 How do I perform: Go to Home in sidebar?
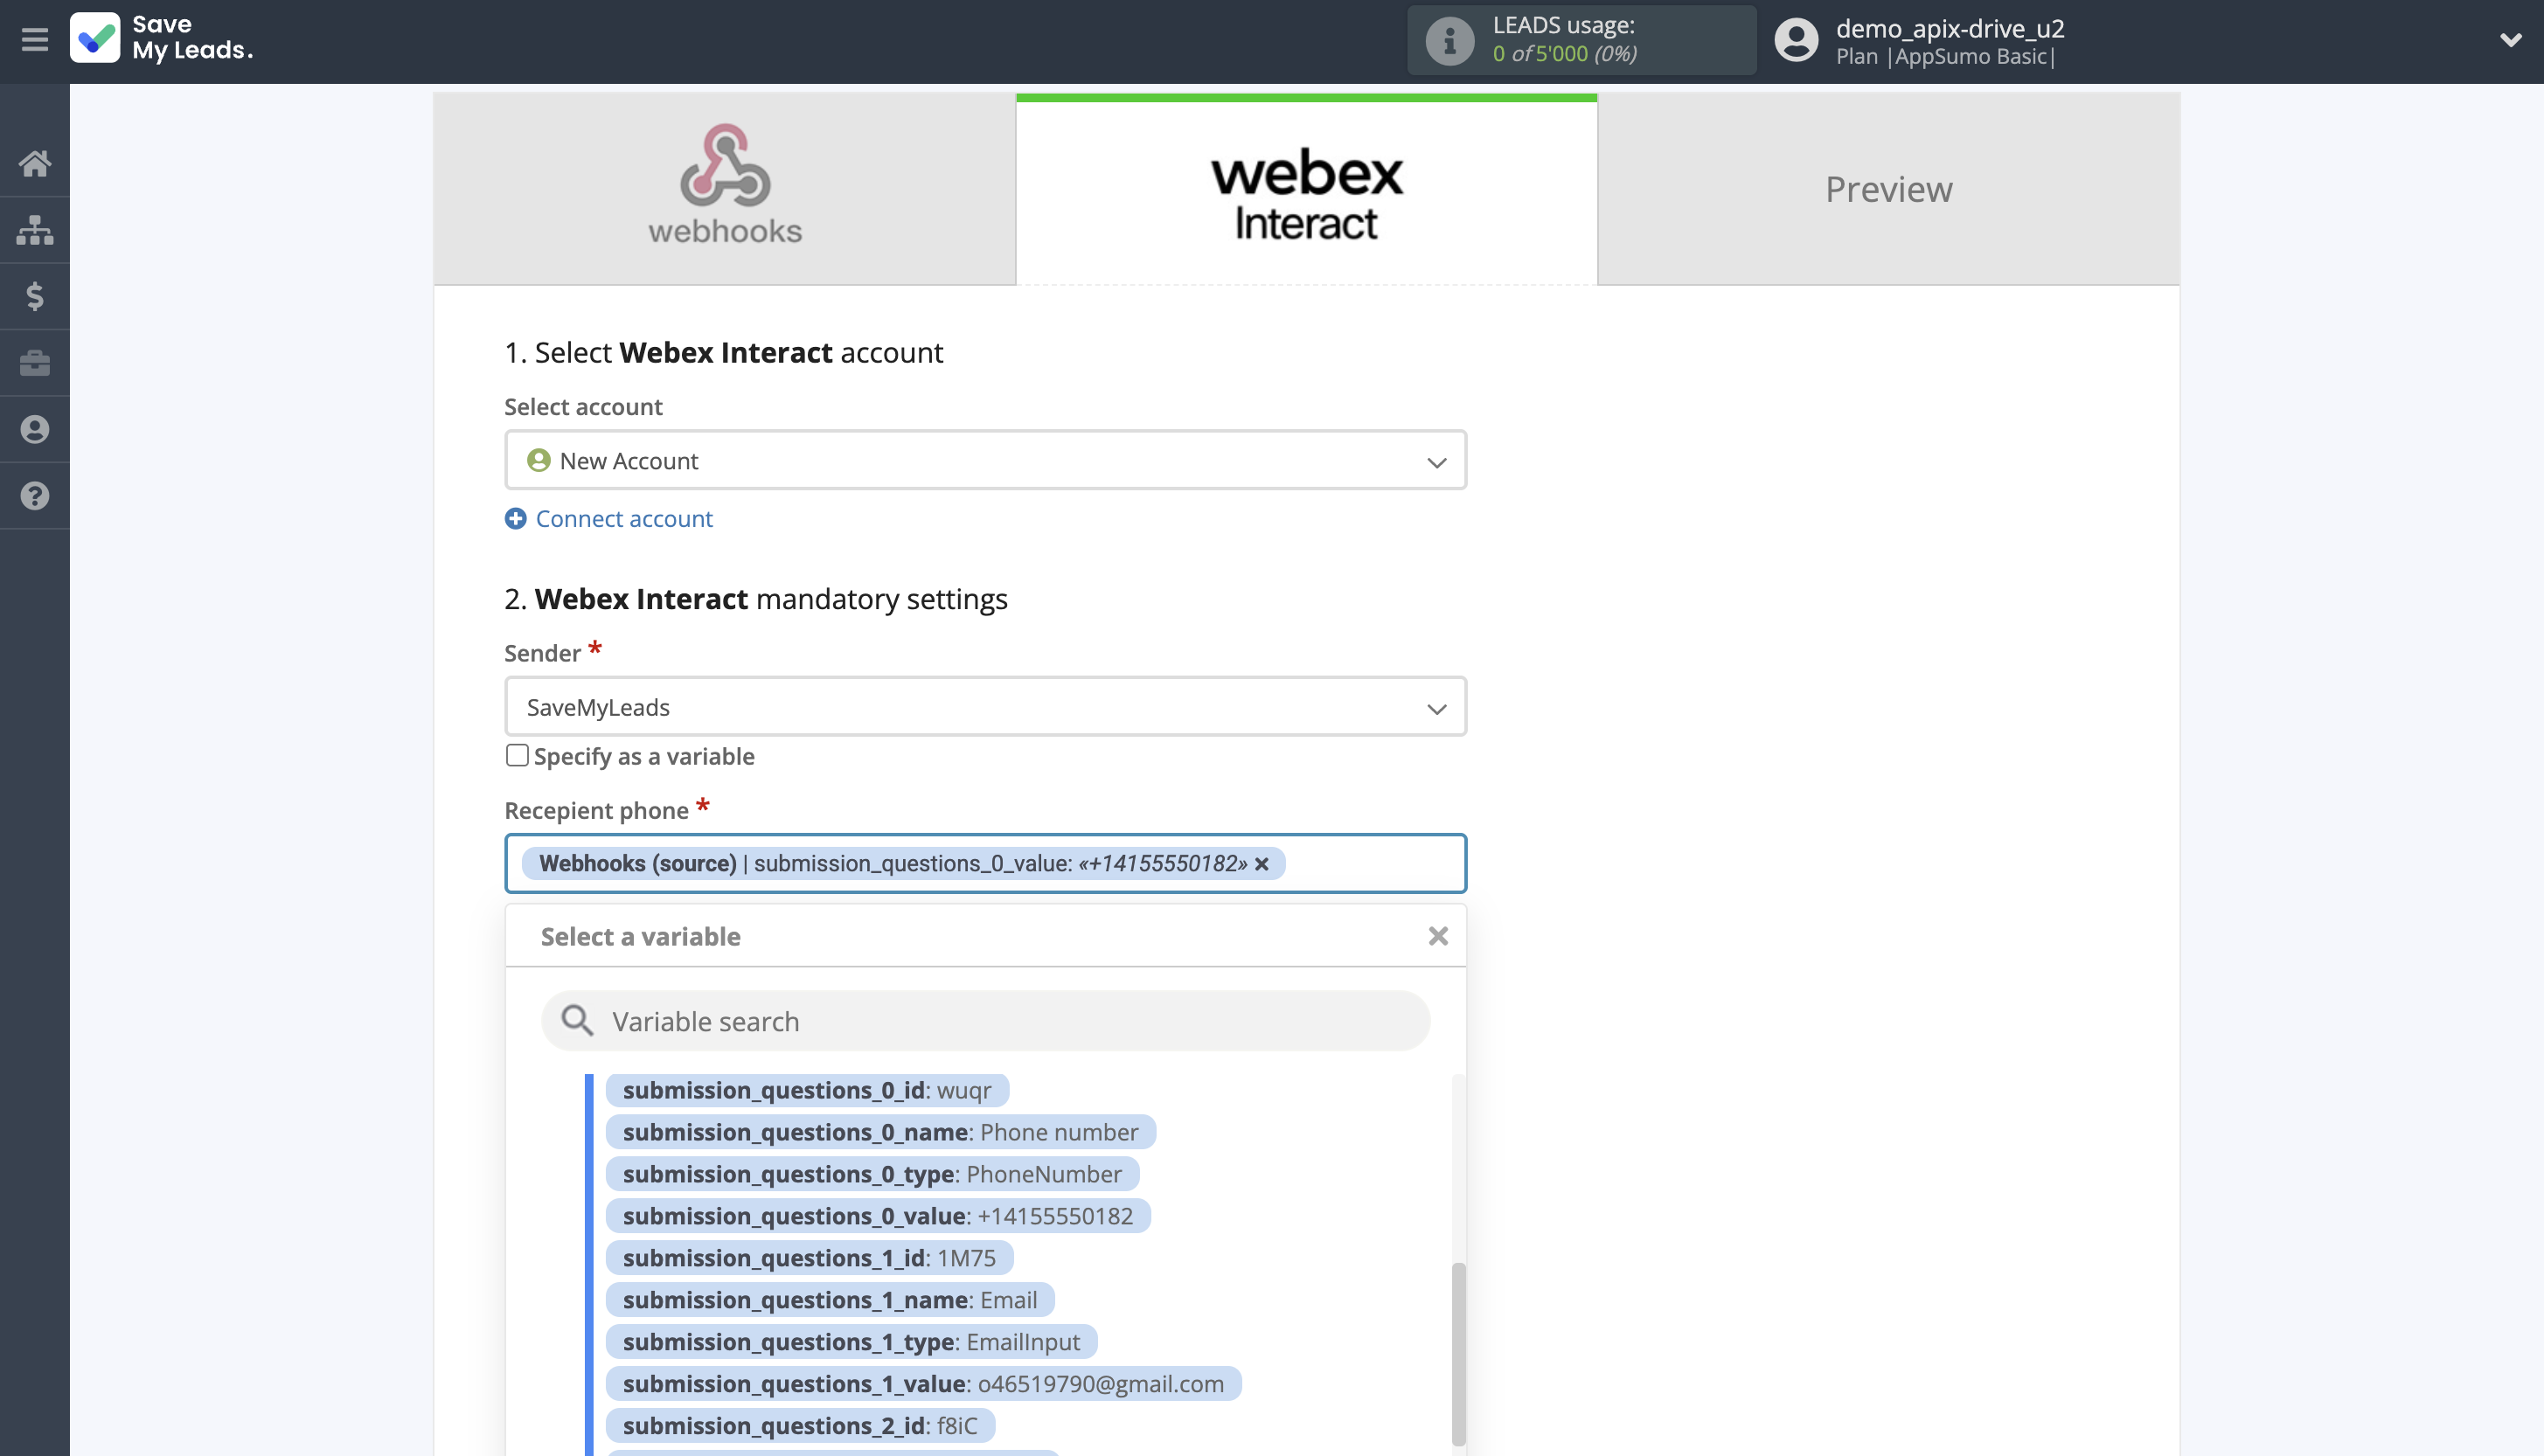click(x=35, y=163)
